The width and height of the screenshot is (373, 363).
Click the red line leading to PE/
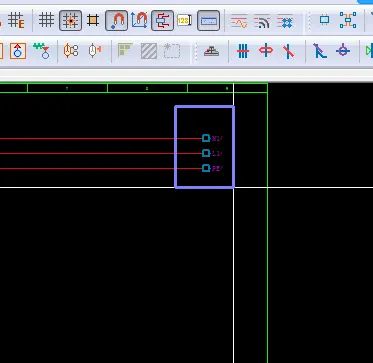pyautogui.click(x=100, y=168)
